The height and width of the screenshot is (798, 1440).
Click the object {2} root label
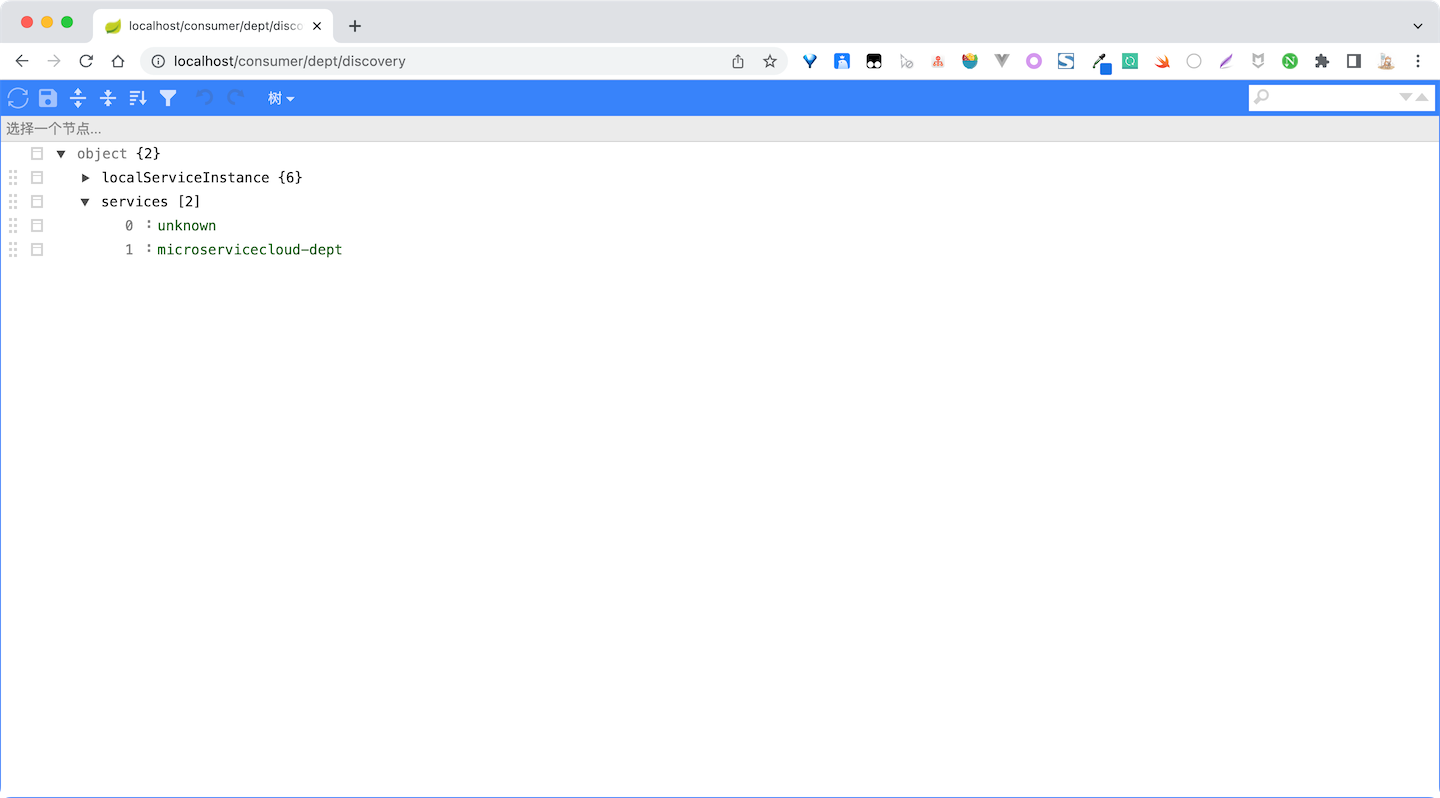(119, 154)
